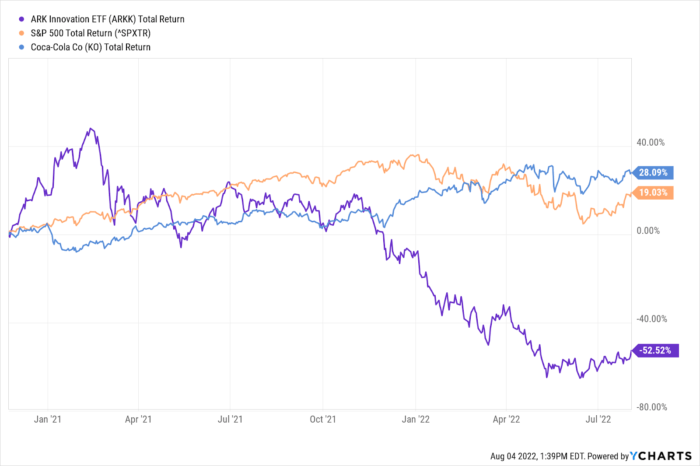Click the YCharts logo in the footer
The image size is (700, 466).
660,456
